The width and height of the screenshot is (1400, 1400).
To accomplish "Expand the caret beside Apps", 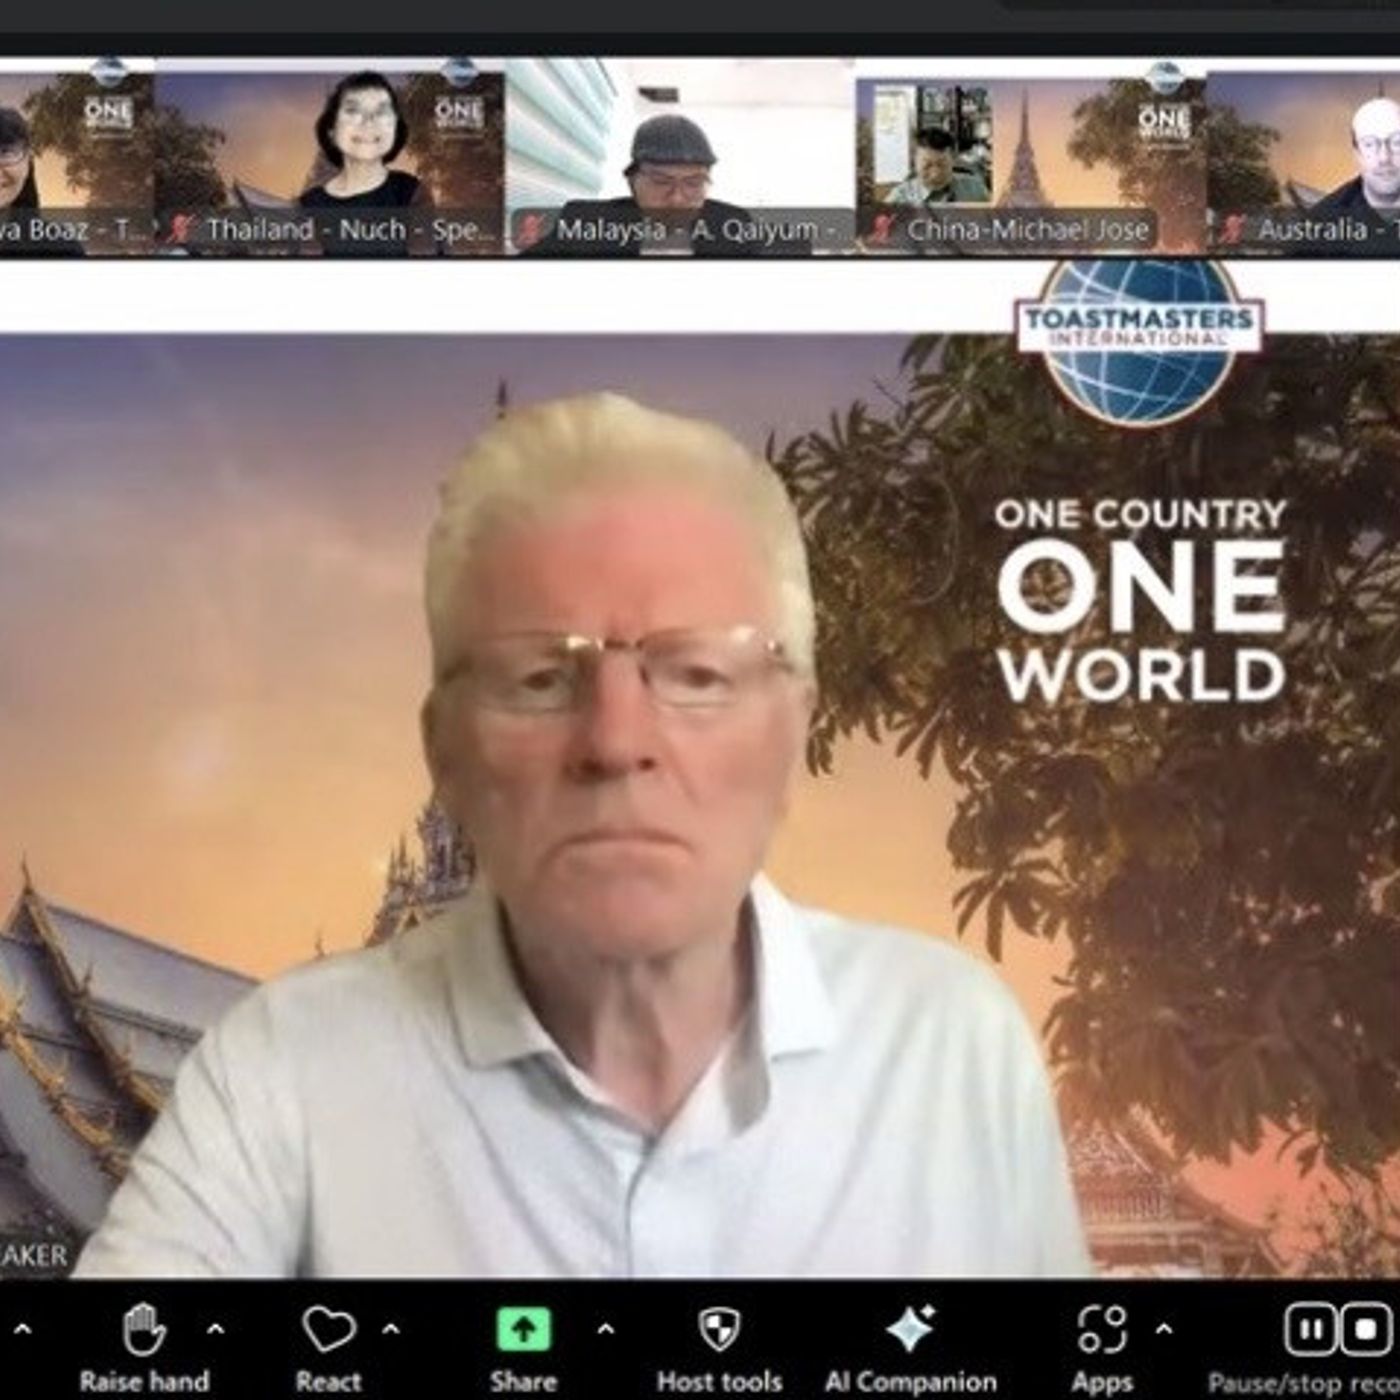I will [x=1164, y=1329].
